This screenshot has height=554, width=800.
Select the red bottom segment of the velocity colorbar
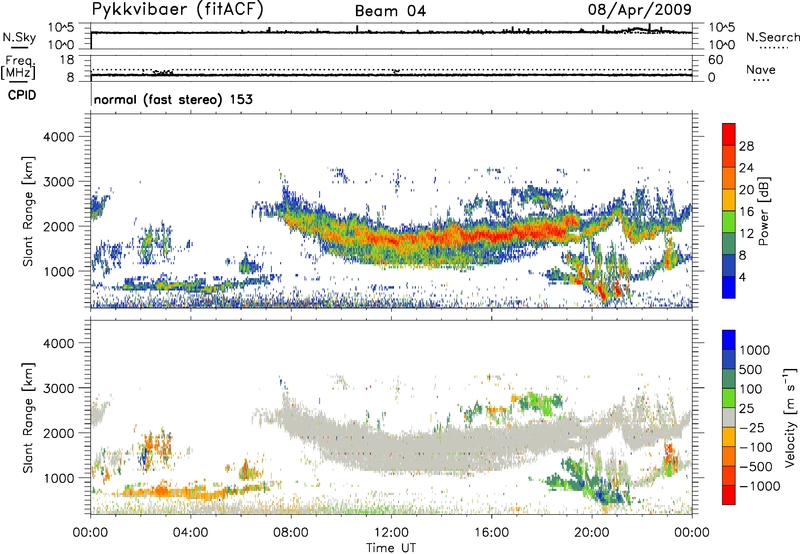(729, 495)
